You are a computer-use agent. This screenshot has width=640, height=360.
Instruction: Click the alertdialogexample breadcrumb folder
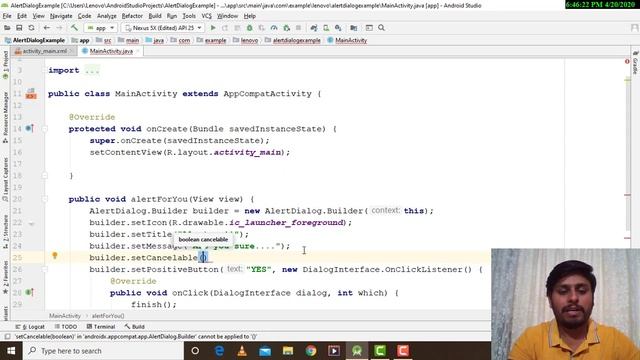click(x=293, y=40)
